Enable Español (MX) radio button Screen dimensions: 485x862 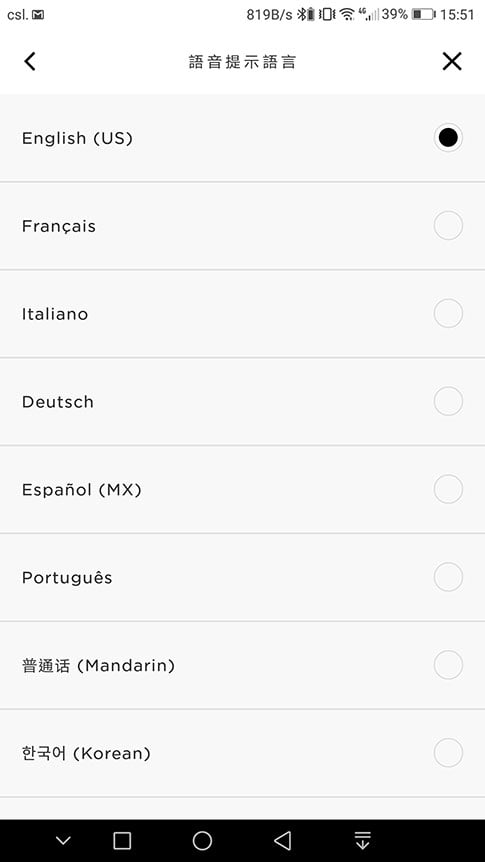pyautogui.click(x=448, y=489)
